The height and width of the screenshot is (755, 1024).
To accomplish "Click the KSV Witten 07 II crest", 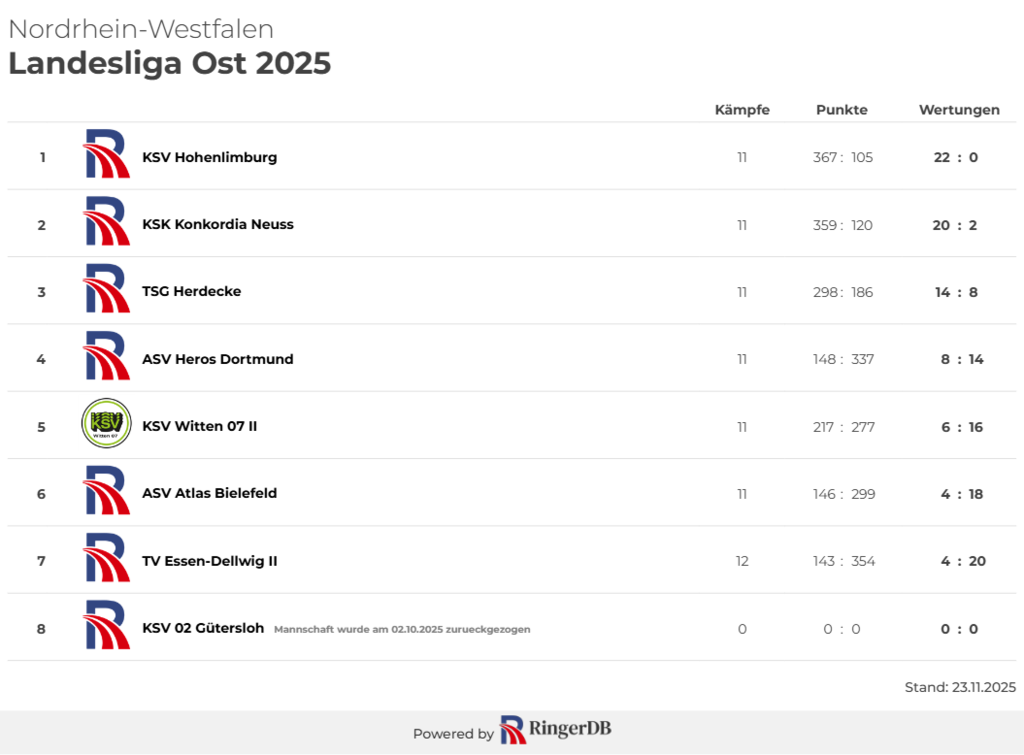I will 106,424.
